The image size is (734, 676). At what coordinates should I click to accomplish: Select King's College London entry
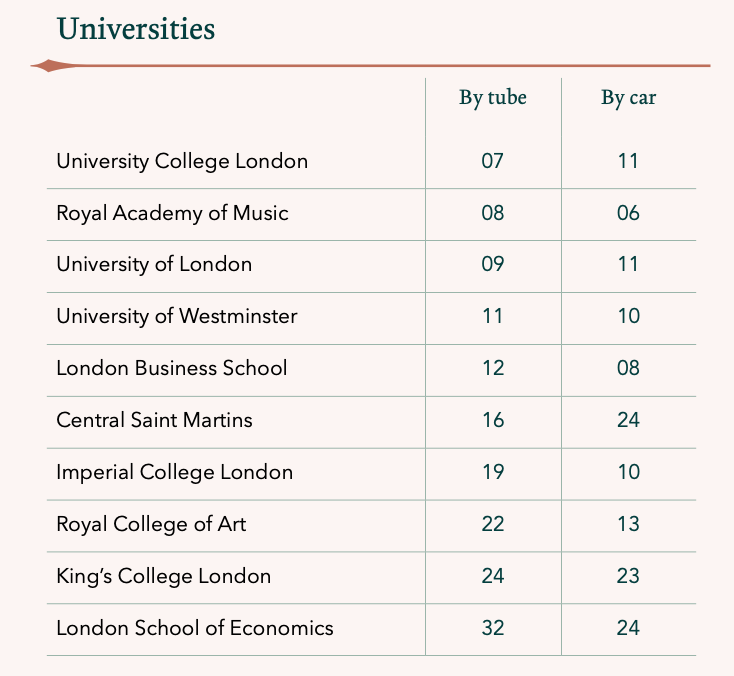[x=164, y=576]
